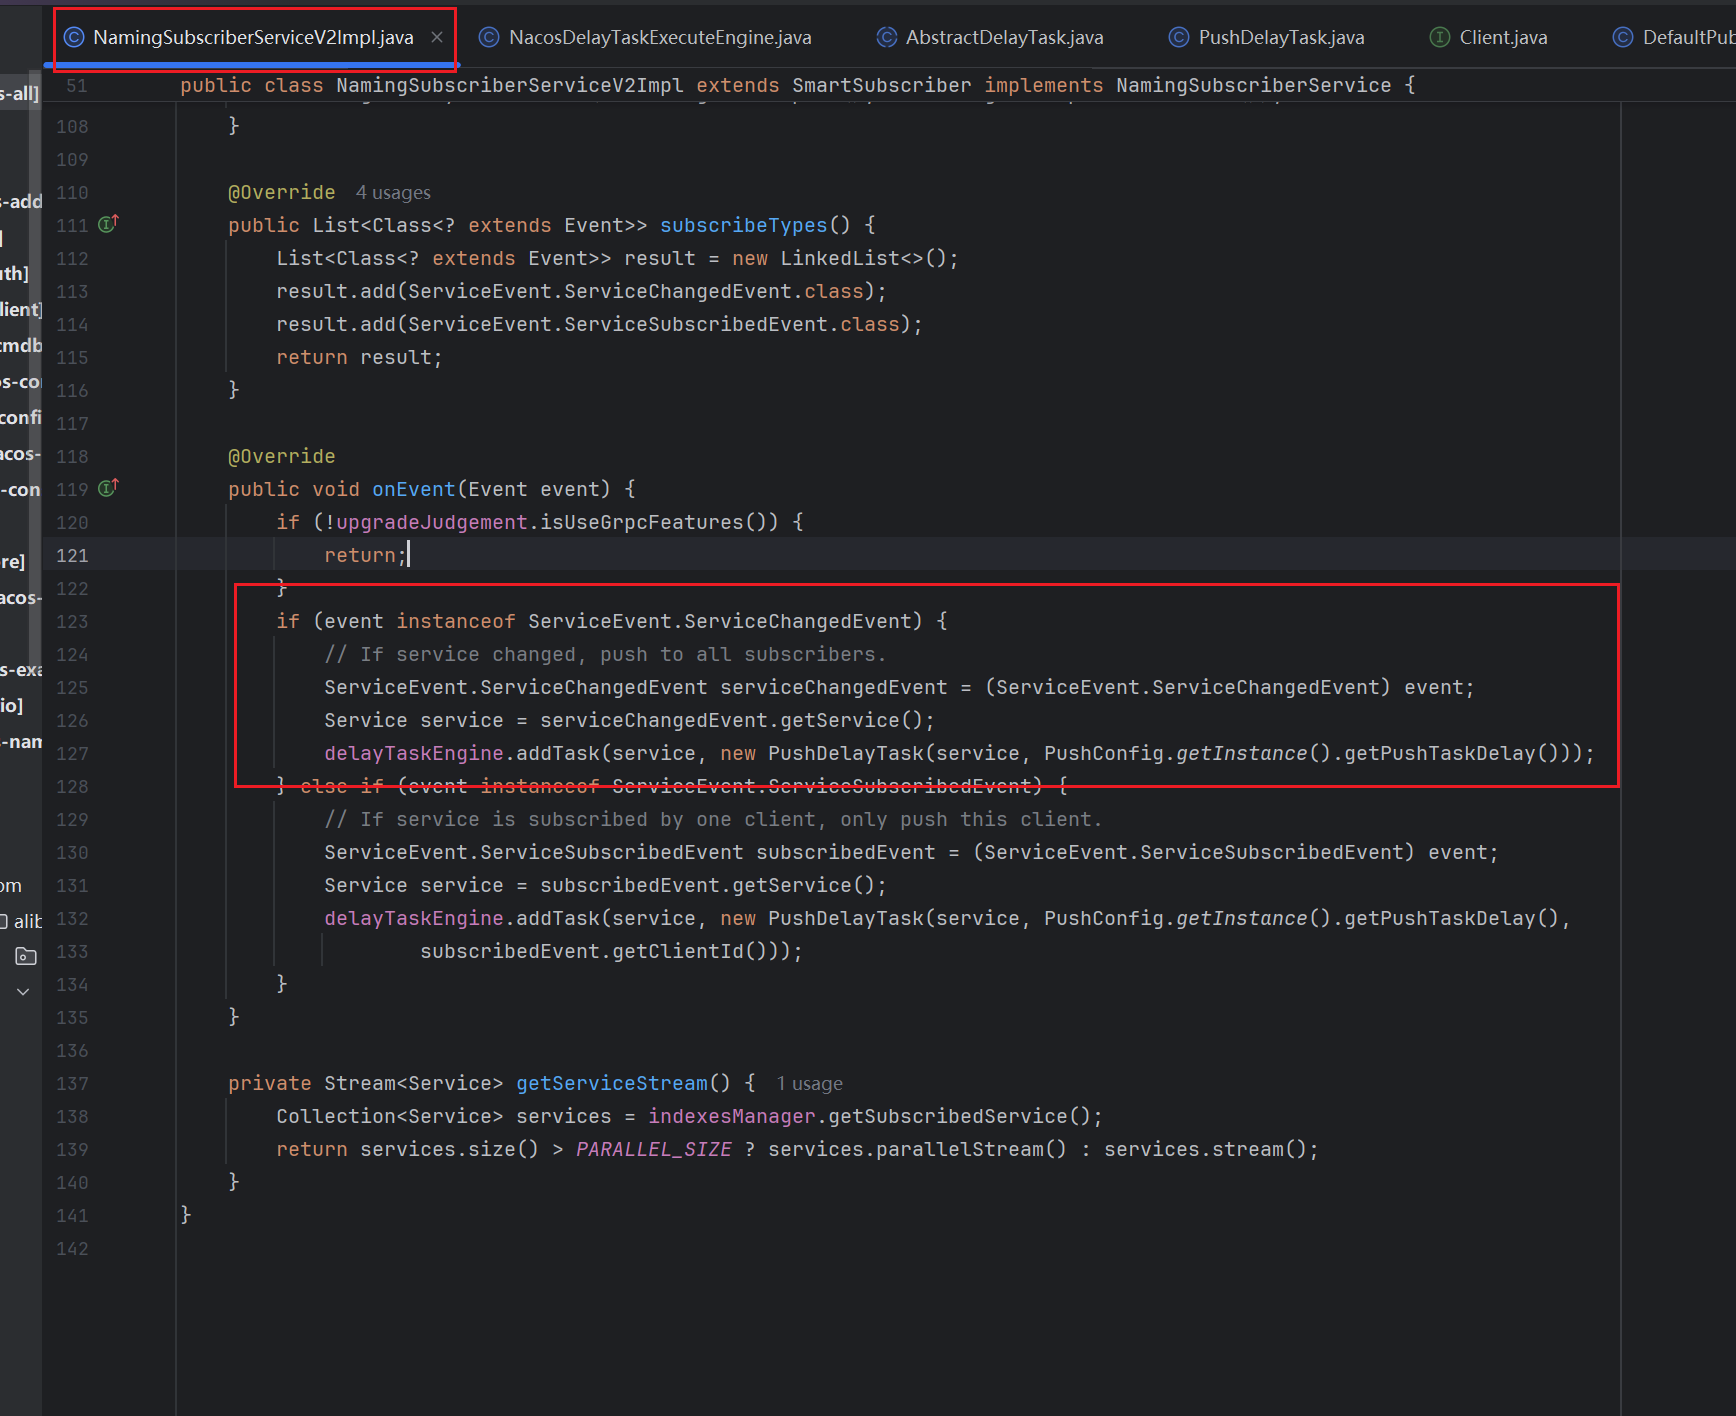The height and width of the screenshot is (1416, 1736).
Task: Click override gutter icon beside onEvent method
Action: coord(108,488)
